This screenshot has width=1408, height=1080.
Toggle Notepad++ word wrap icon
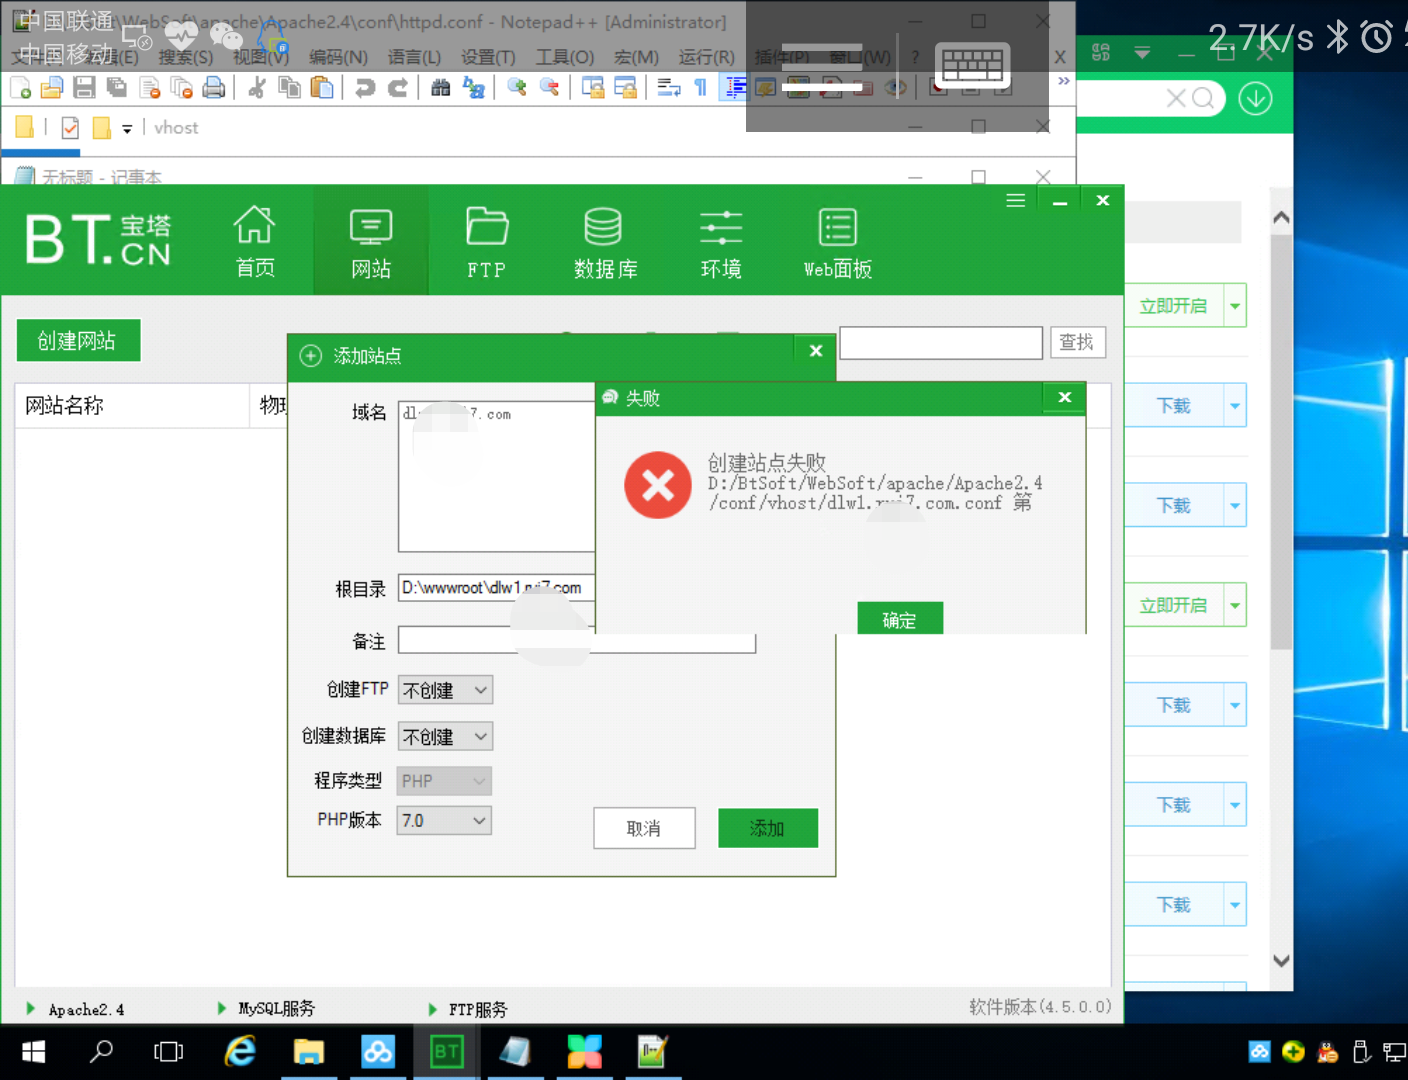pyautogui.click(x=669, y=88)
